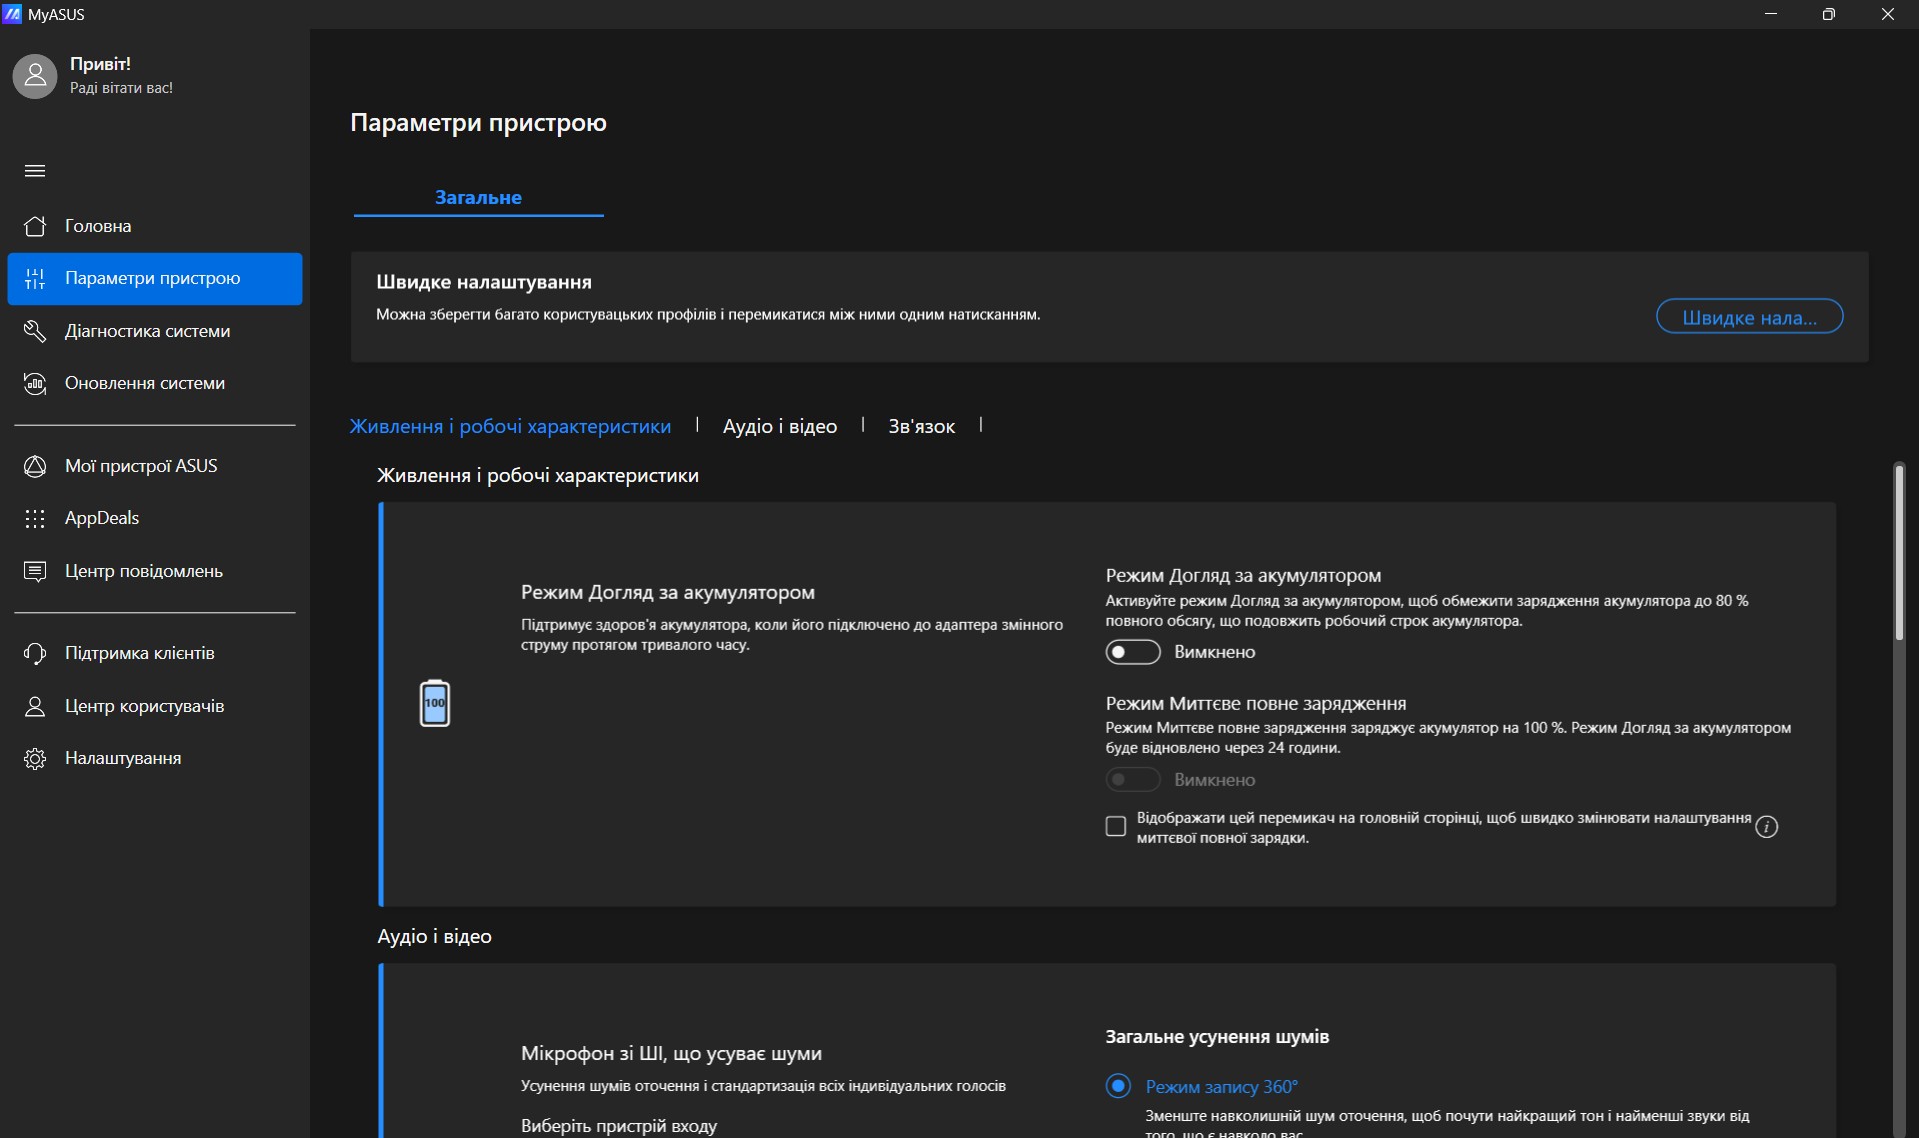Click the info icon beside instant charge checkbox
Viewport: 1919px width, 1138px height.
click(1766, 827)
